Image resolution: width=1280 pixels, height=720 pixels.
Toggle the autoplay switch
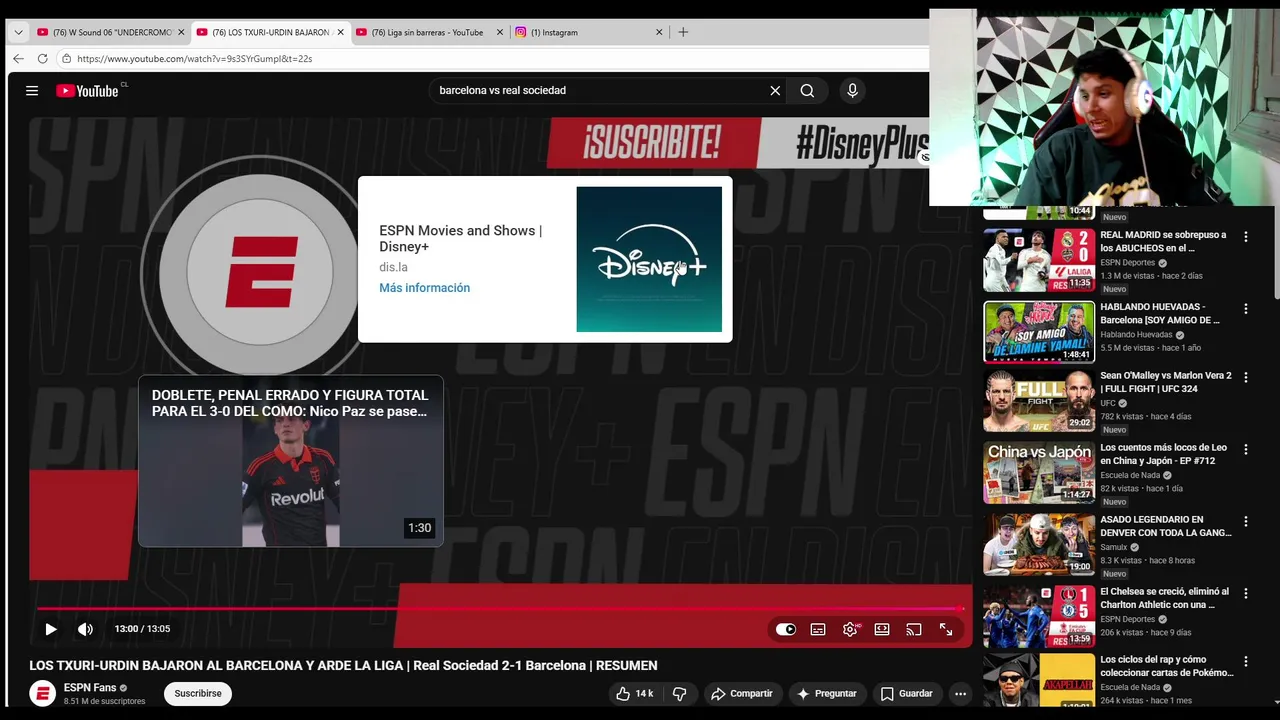click(786, 629)
